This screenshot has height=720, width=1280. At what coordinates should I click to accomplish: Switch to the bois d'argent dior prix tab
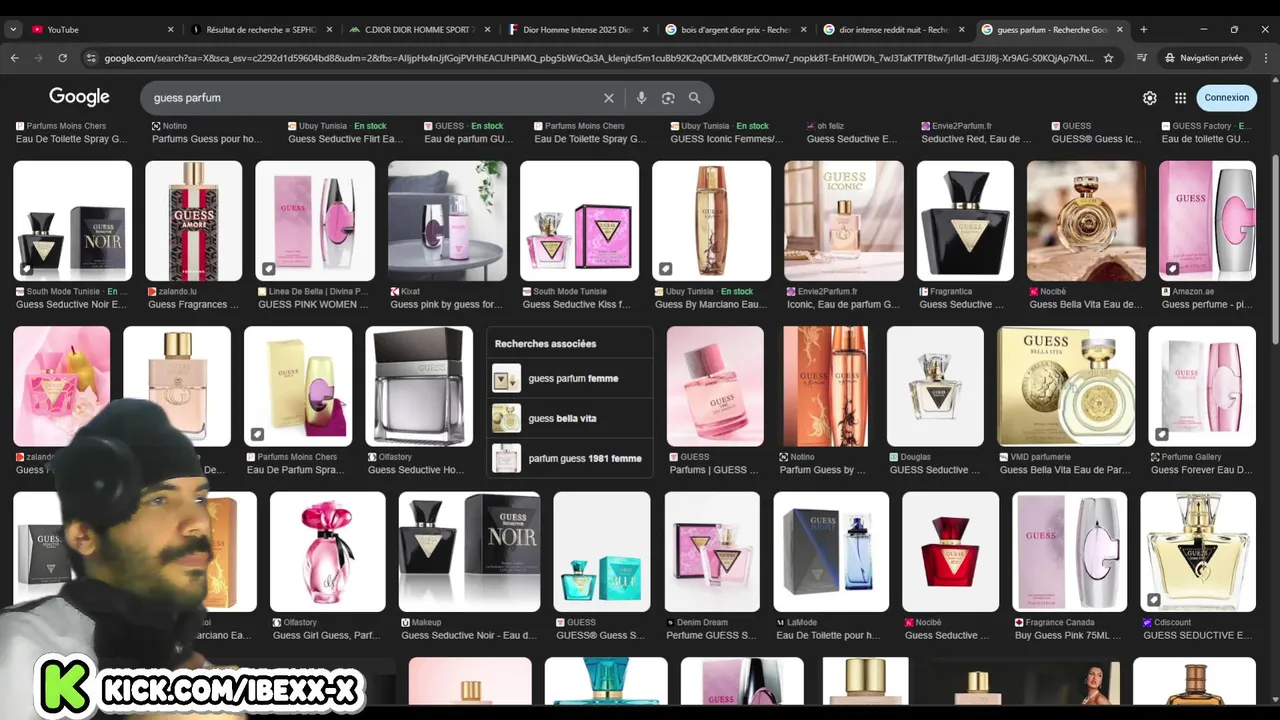pos(734,29)
